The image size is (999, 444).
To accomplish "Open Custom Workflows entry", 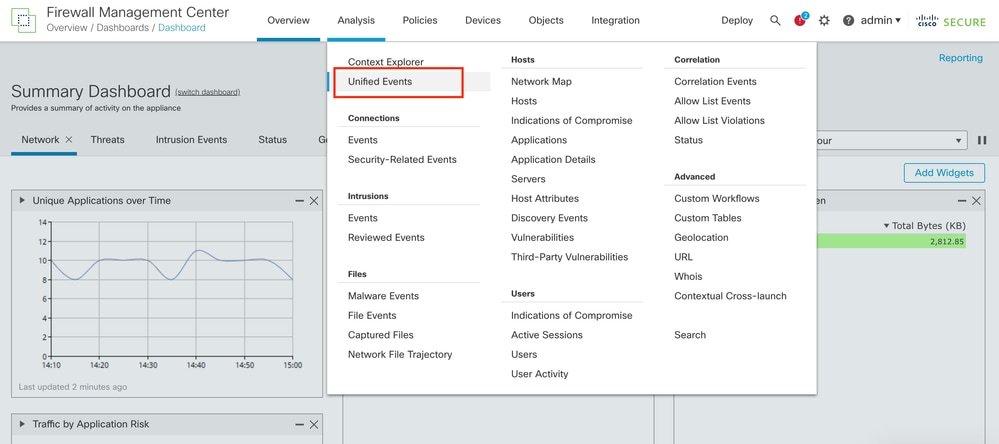I will coord(717,199).
